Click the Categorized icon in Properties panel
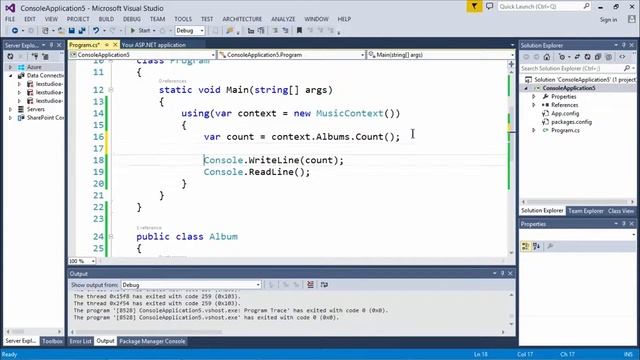This screenshot has height=360, width=640. [x=526, y=246]
